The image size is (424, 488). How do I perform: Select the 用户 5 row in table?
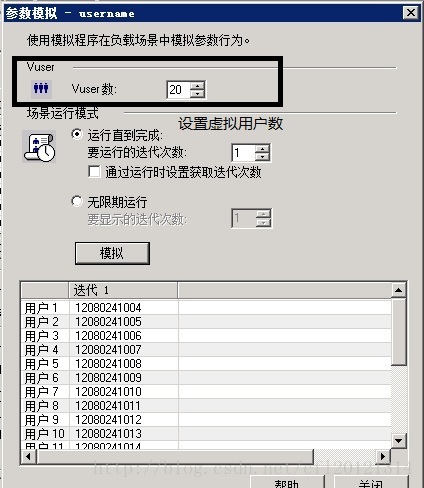pos(206,364)
